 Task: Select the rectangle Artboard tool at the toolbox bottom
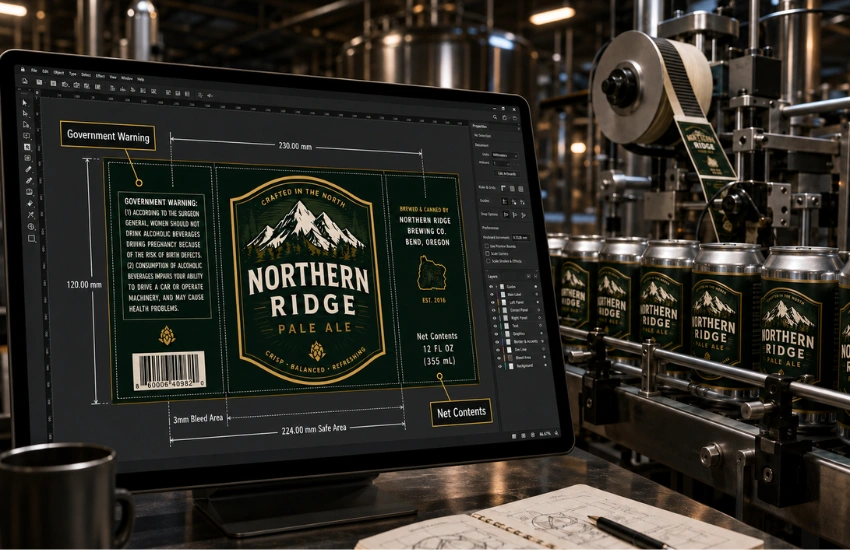click(31, 238)
